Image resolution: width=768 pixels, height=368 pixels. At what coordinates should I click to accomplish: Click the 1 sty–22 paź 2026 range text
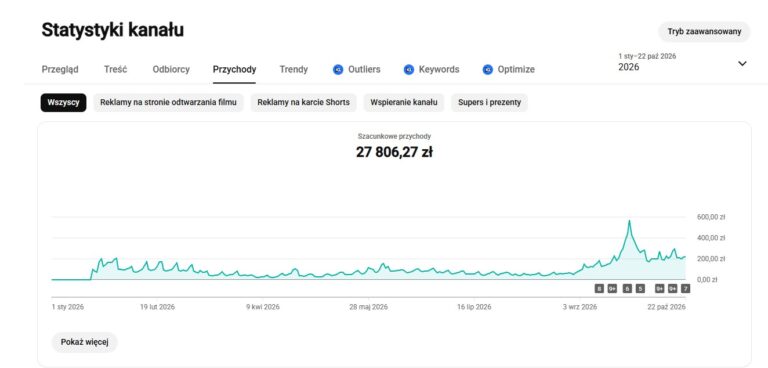click(x=647, y=56)
